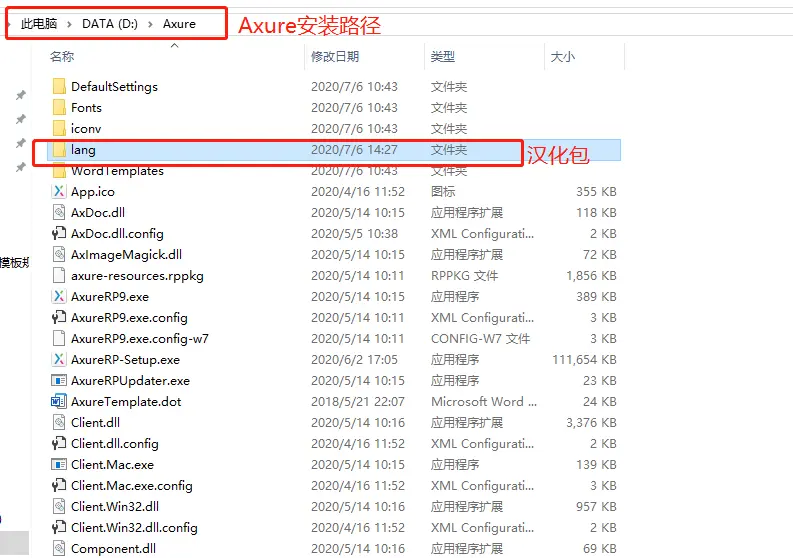Click the AxDoc.dll.config file icon

(x=59, y=234)
